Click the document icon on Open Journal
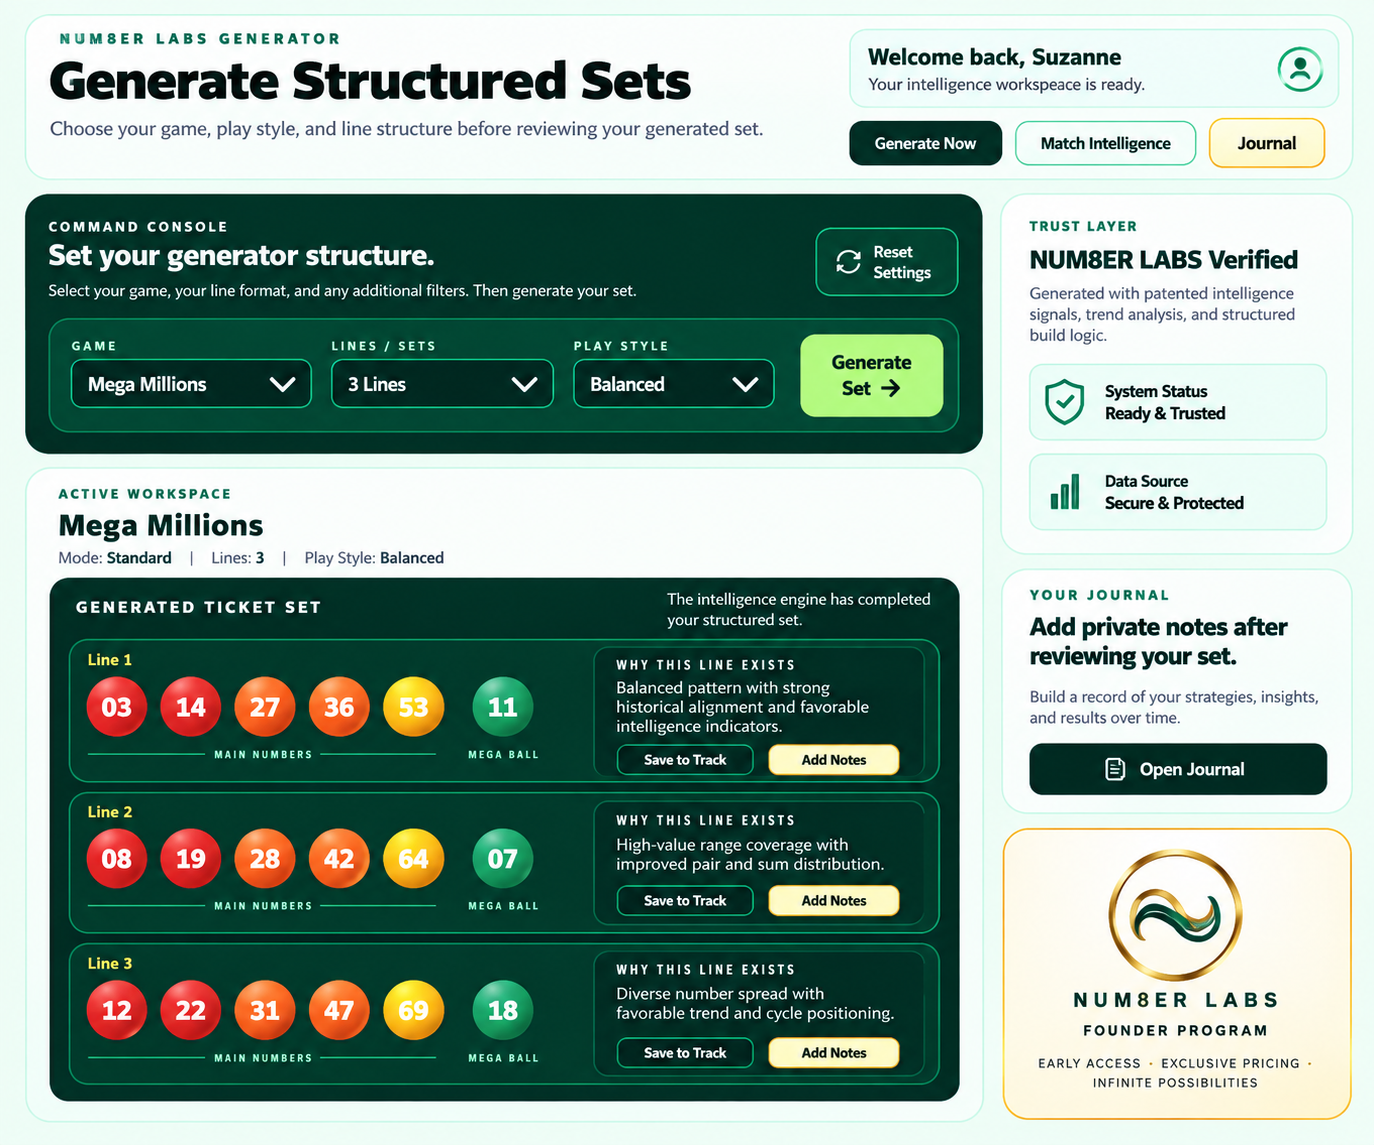The image size is (1374, 1145). [1115, 769]
